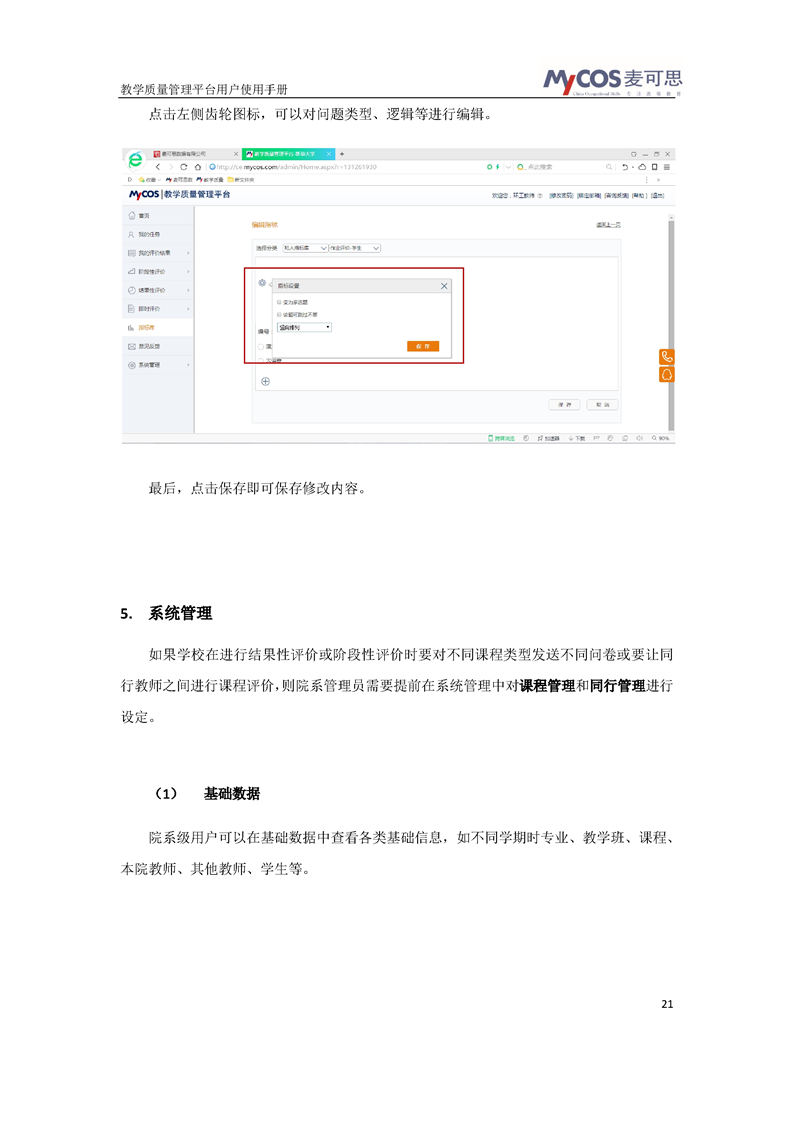The width and height of the screenshot is (793, 1122).
Task: Open the 竖向排列 layout dropdown
Action: point(304,327)
